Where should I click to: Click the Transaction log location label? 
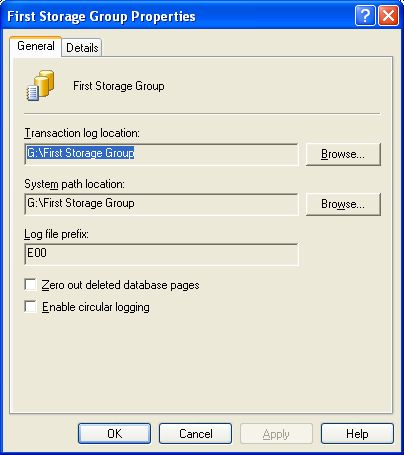point(82,133)
